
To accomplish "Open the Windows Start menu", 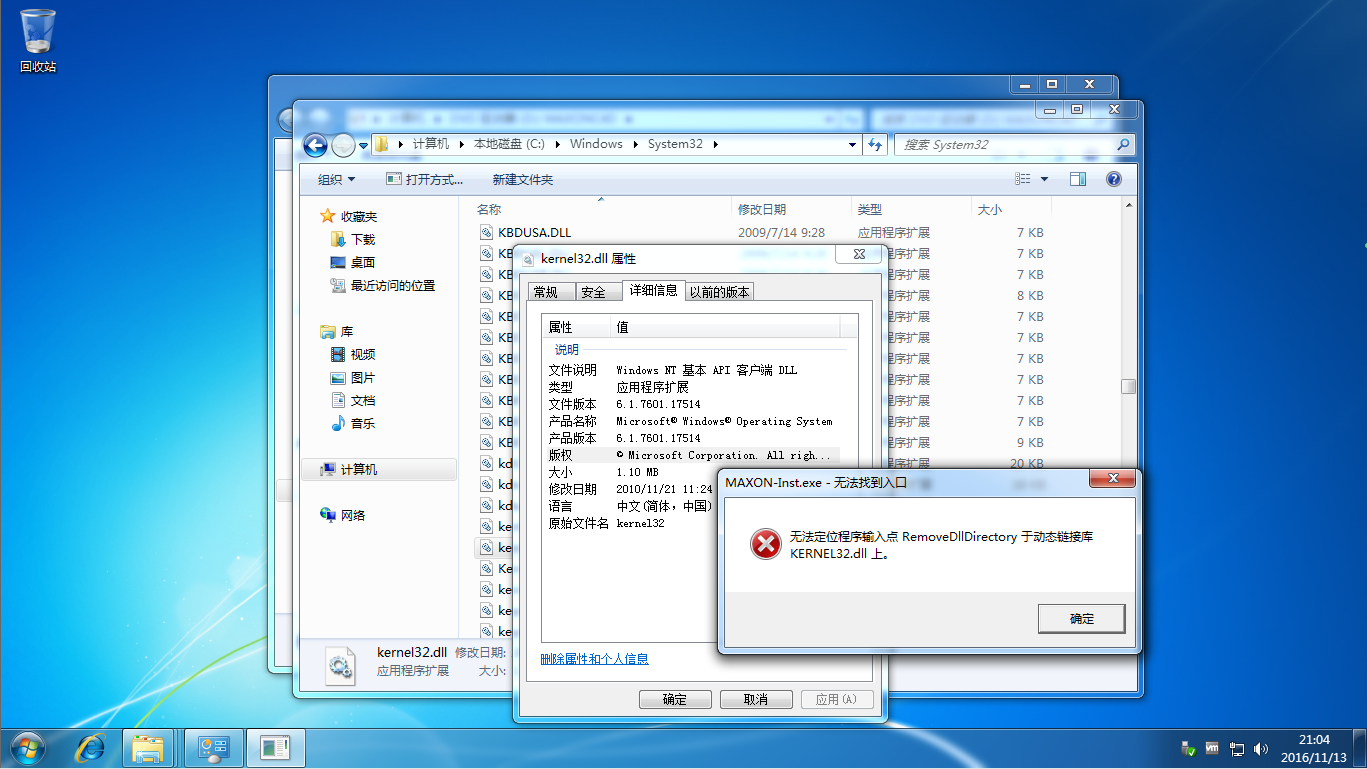I will tap(26, 747).
